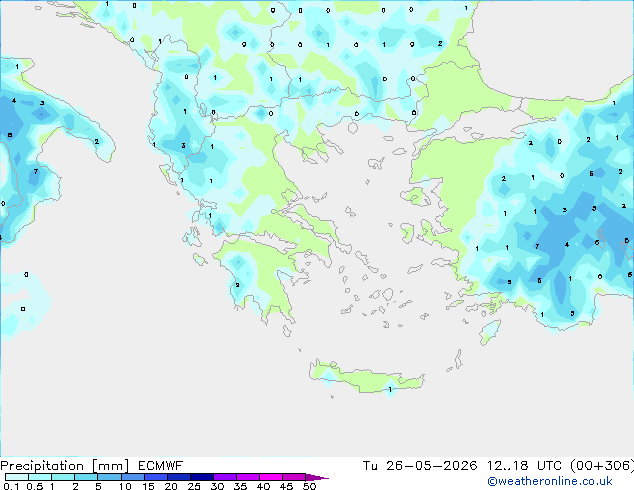Click the 35–40 violet legend swatch
Image resolution: width=634 pixels, height=490 pixels.
click(x=247, y=477)
